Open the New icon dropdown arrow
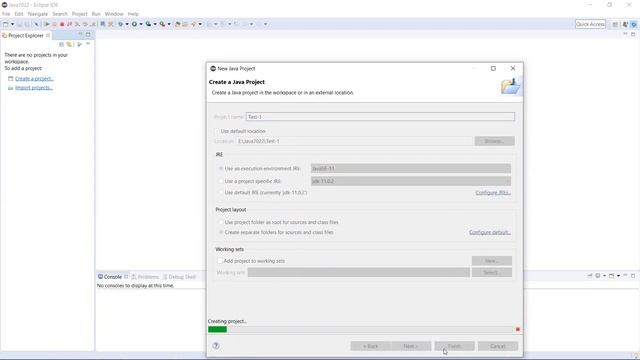 coord(12,24)
